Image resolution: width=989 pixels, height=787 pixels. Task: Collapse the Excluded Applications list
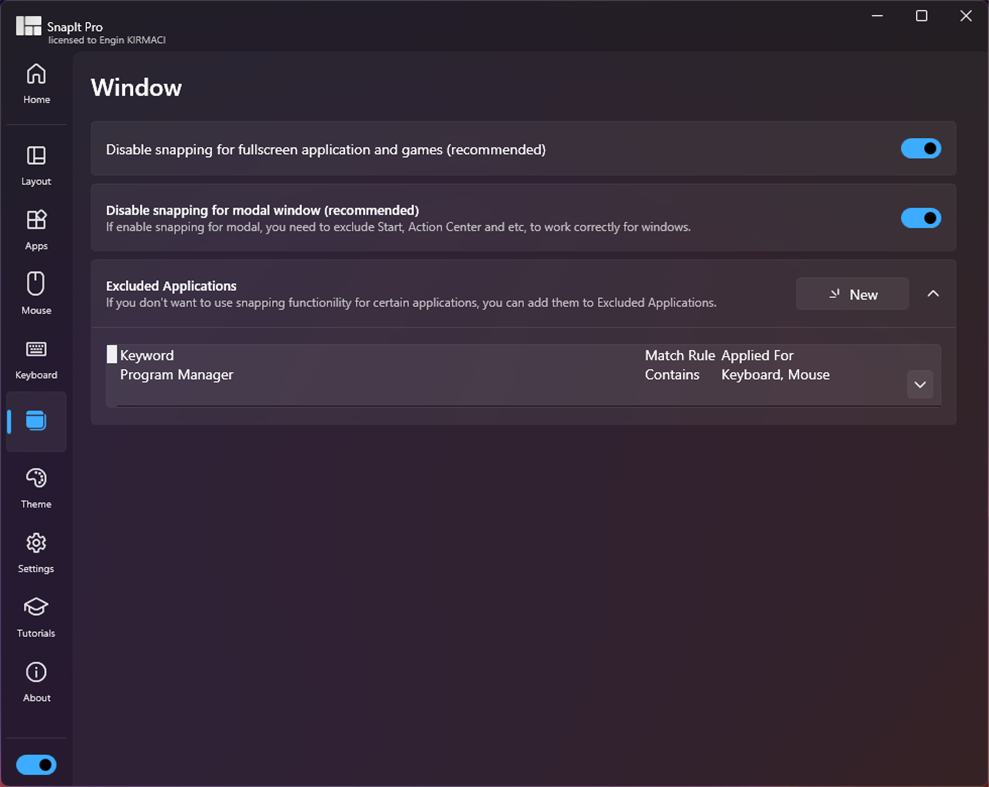click(x=933, y=293)
